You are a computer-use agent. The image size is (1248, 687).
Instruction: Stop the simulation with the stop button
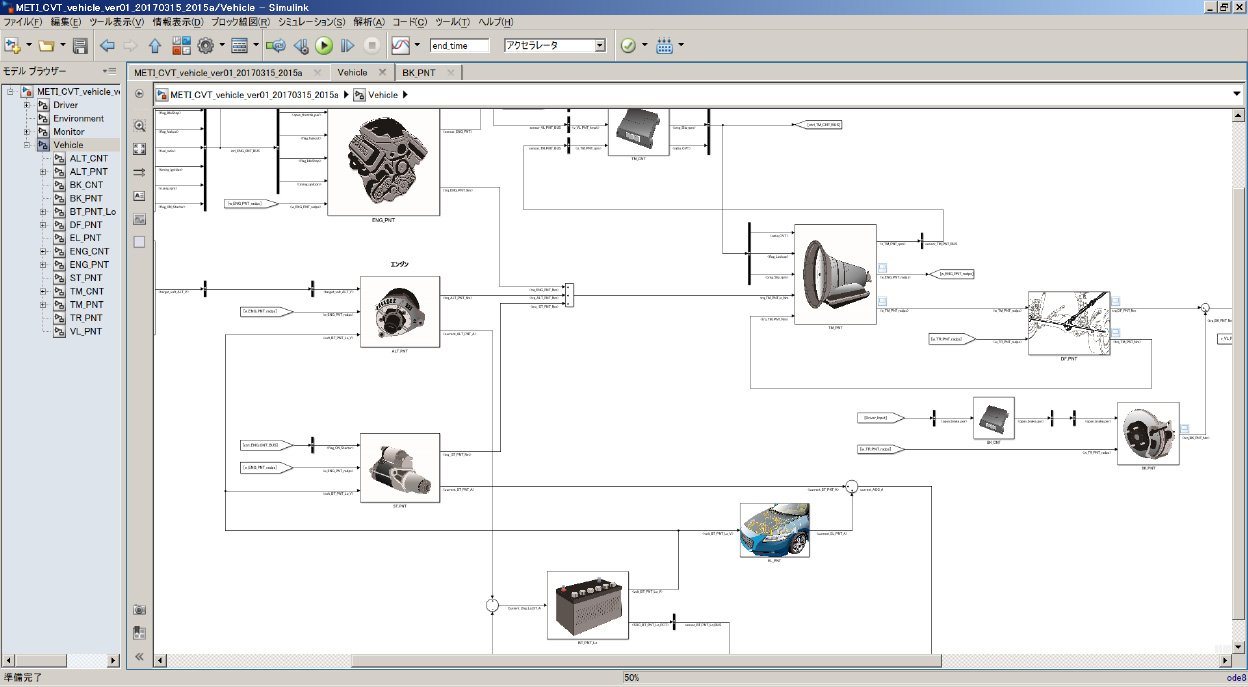click(x=372, y=45)
